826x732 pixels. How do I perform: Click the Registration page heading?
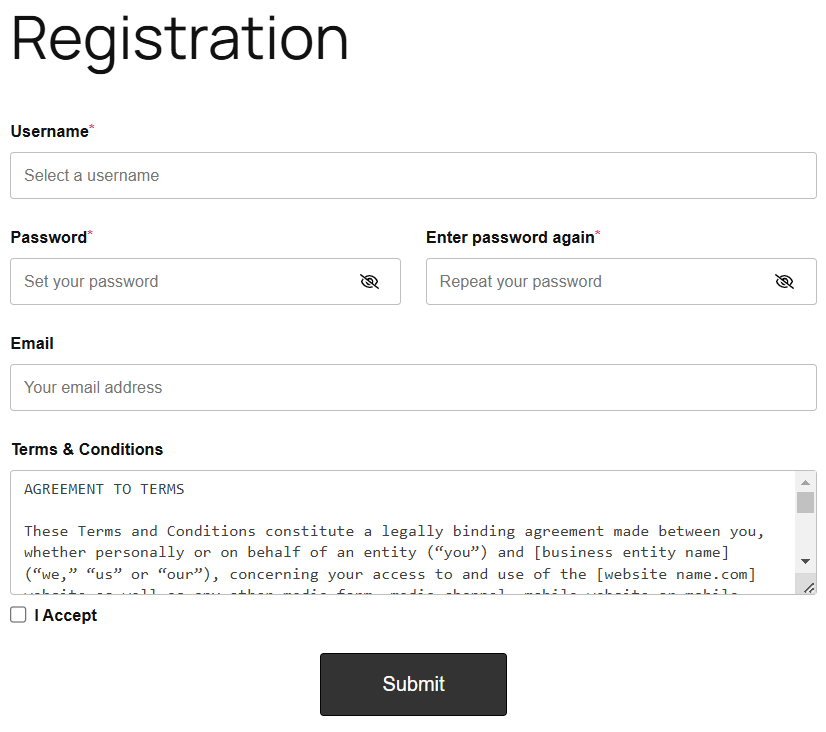pos(180,40)
